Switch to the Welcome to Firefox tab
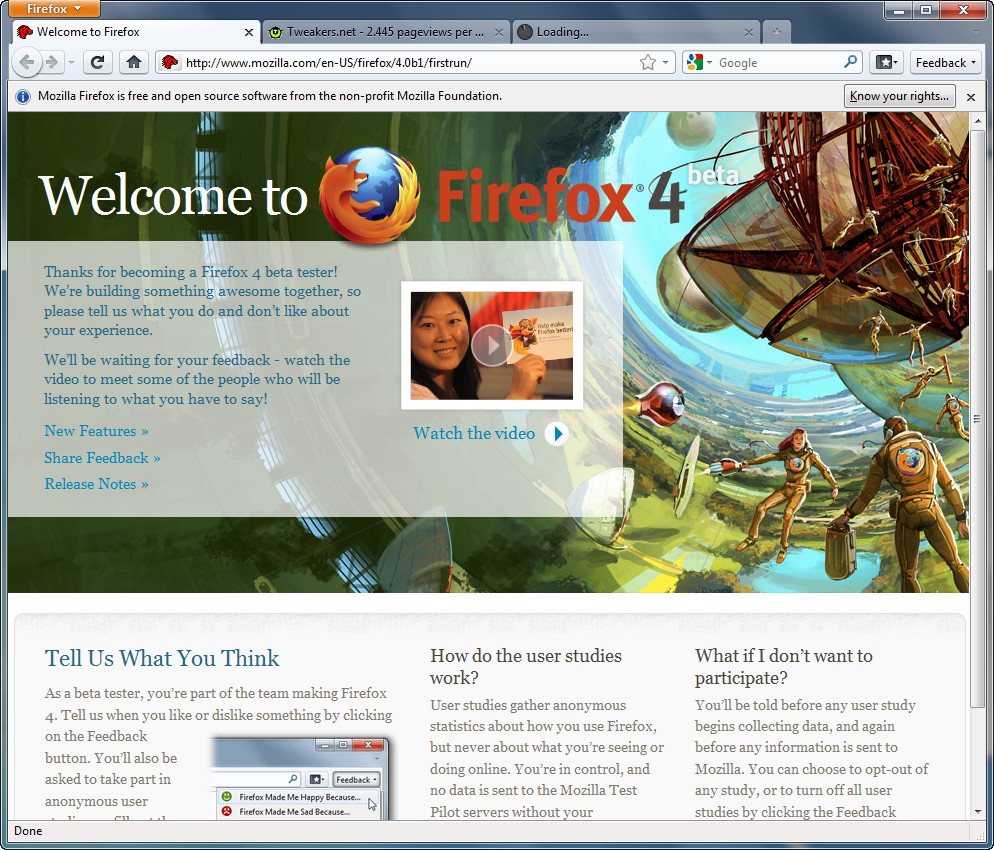The image size is (994, 850). 136,32
